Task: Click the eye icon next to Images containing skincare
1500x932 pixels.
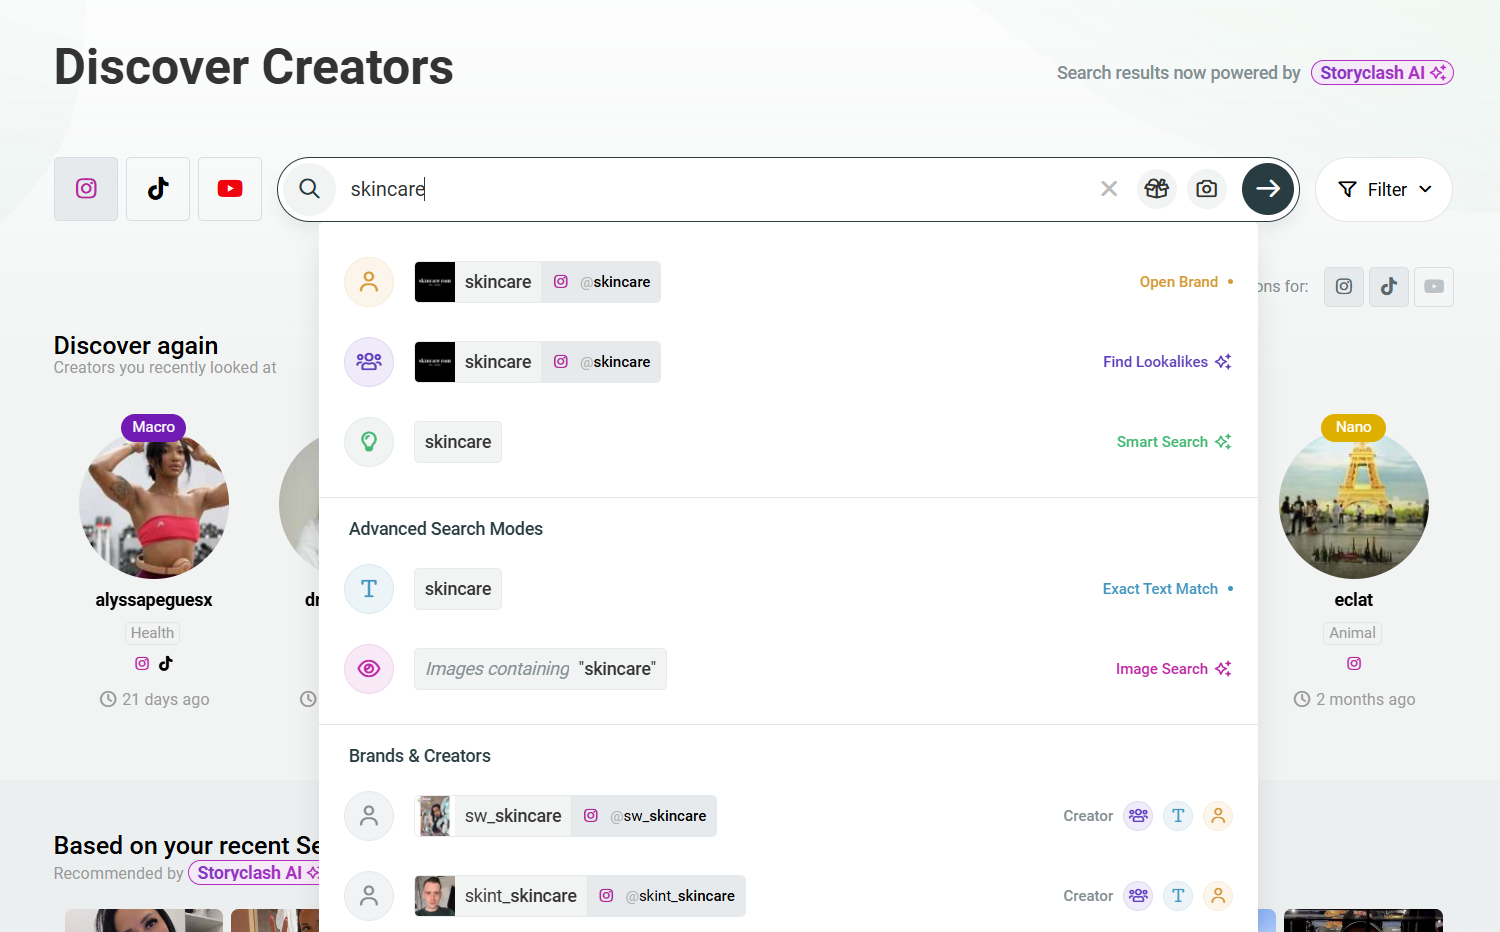Action: click(x=369, y=668)
